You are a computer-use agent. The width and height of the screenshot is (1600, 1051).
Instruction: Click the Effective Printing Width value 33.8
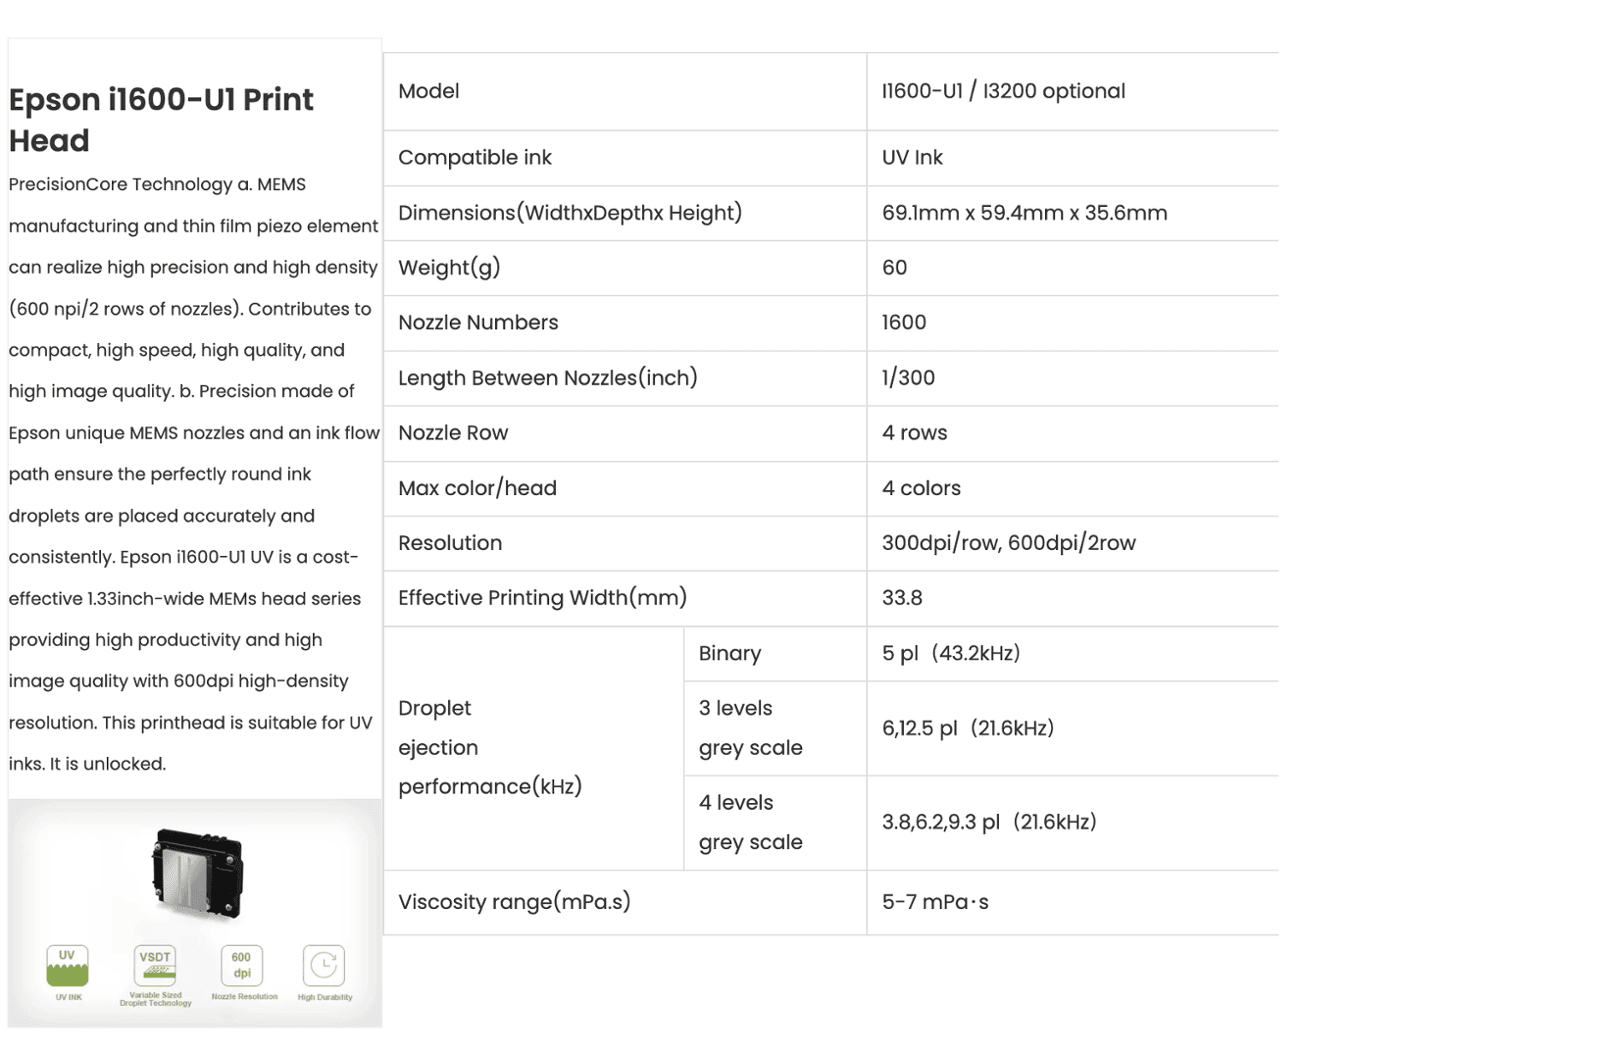902,598
